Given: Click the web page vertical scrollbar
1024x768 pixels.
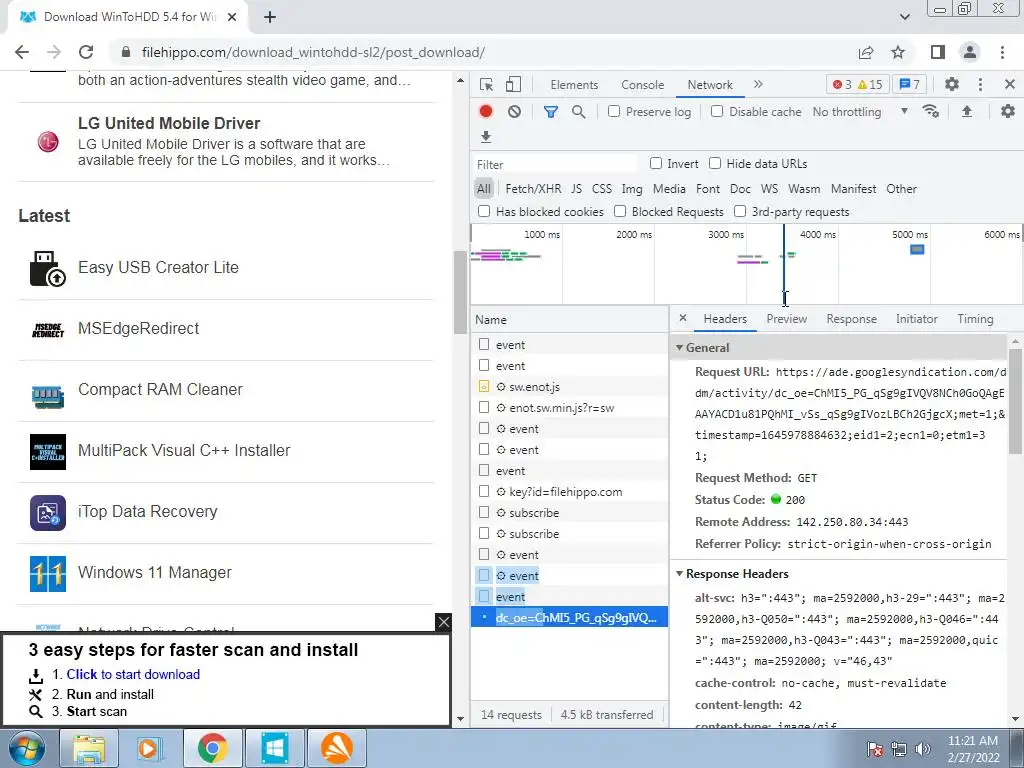Looking at the screenshot, I should coord(460,291).
